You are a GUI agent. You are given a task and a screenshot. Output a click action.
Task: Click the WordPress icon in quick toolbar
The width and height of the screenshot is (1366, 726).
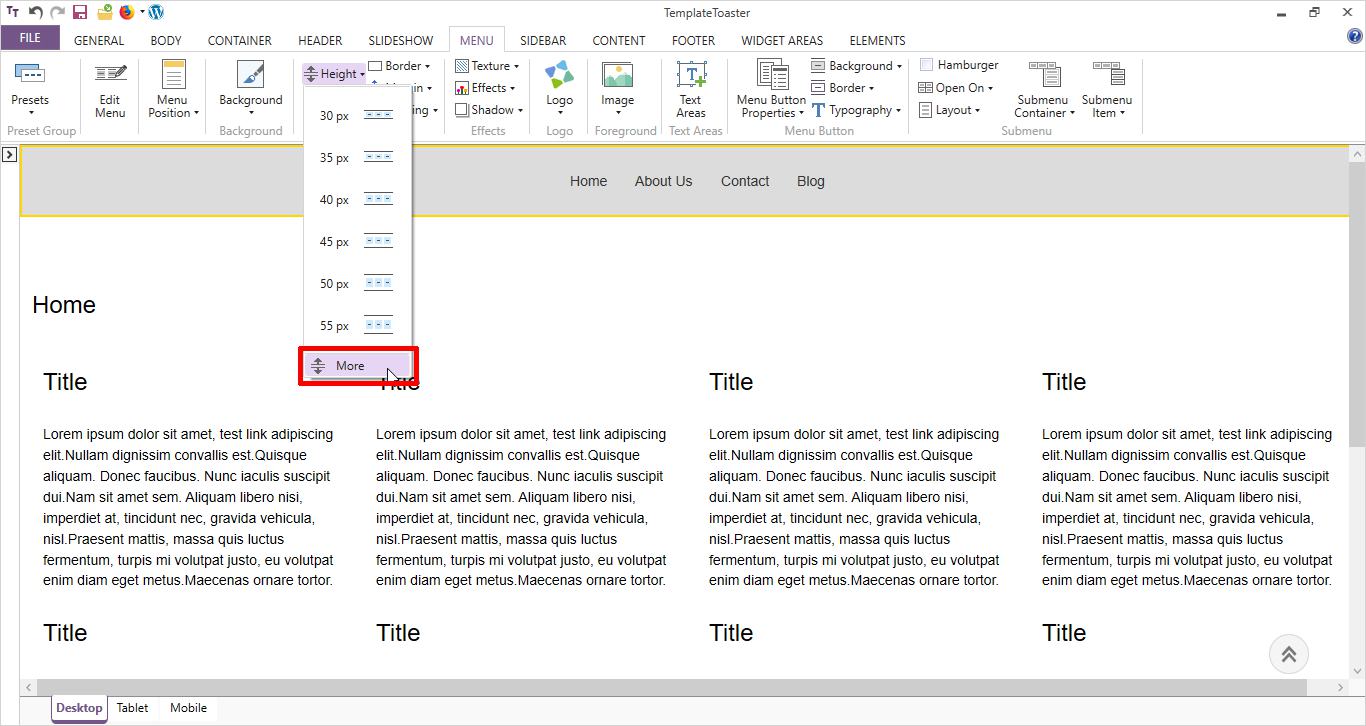tap(156, 13)
